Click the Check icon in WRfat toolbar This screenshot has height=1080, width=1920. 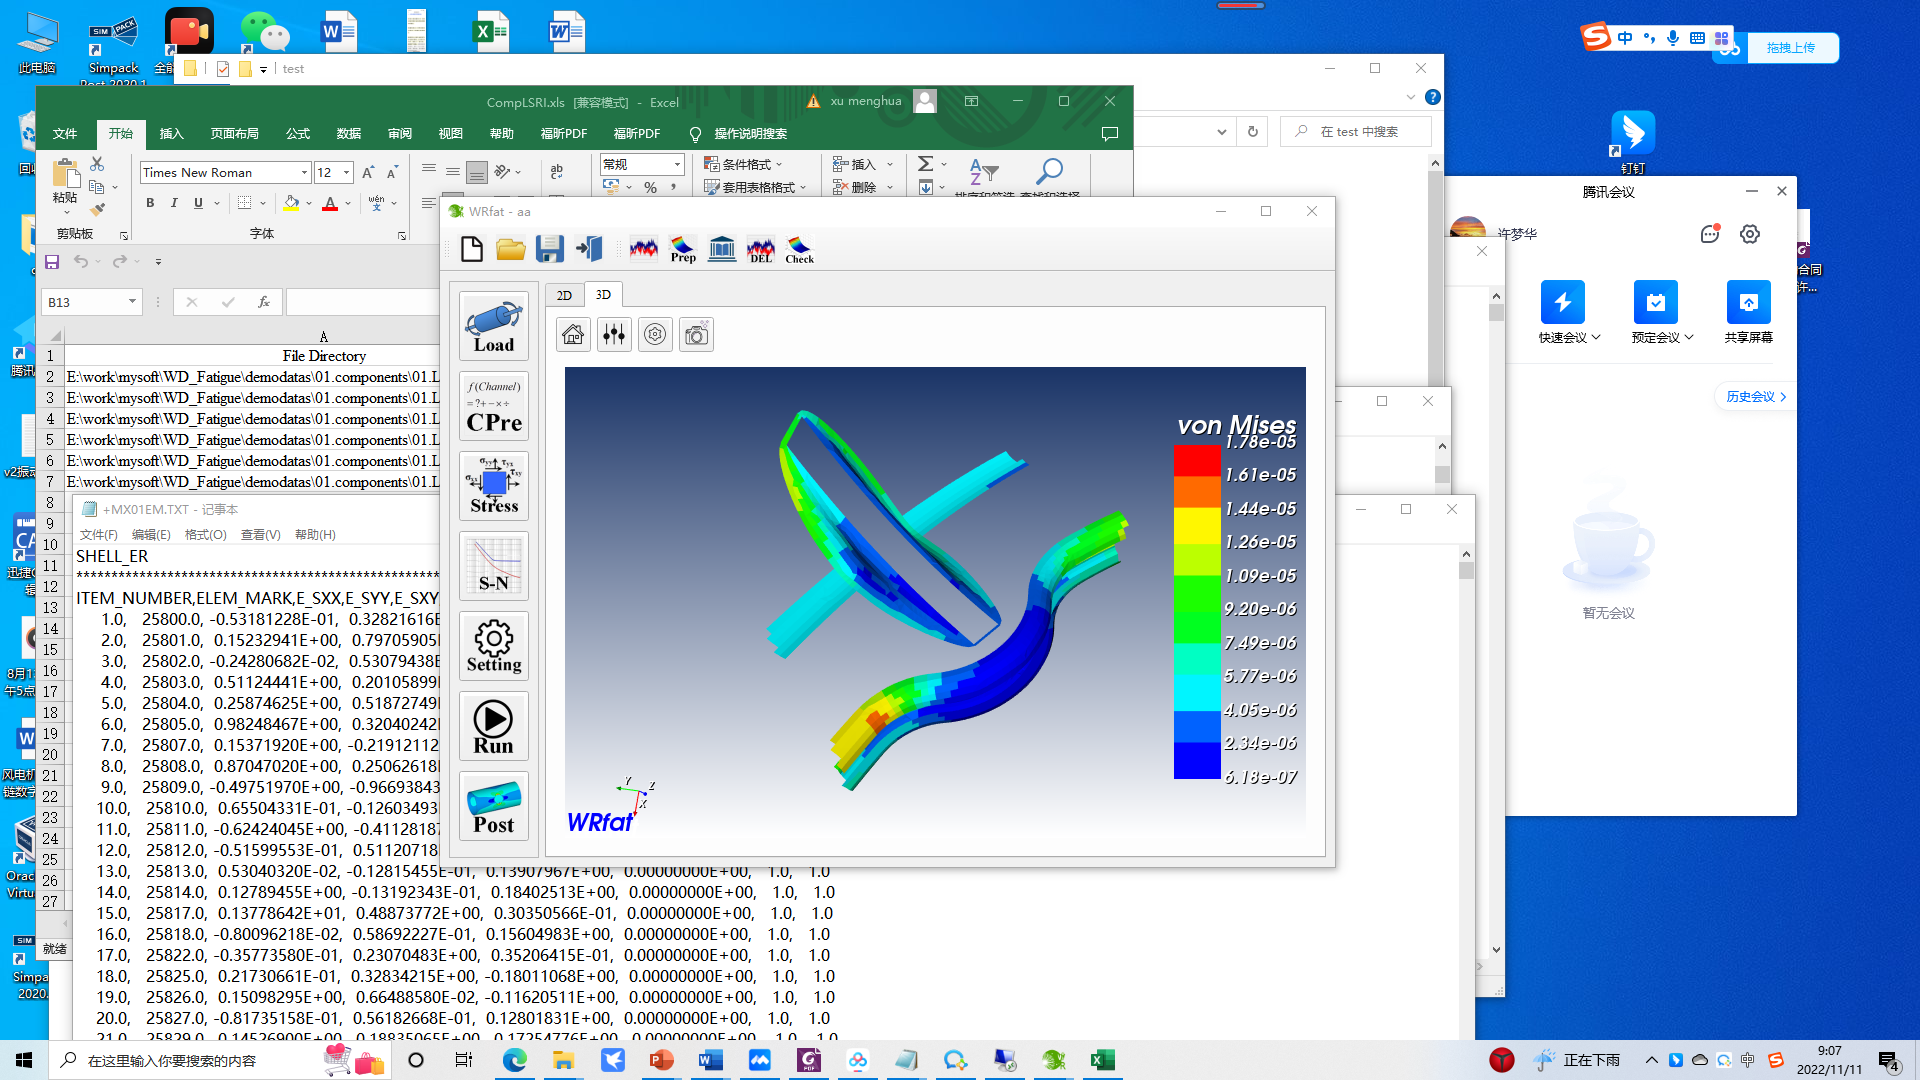click(x=800, y=249)
